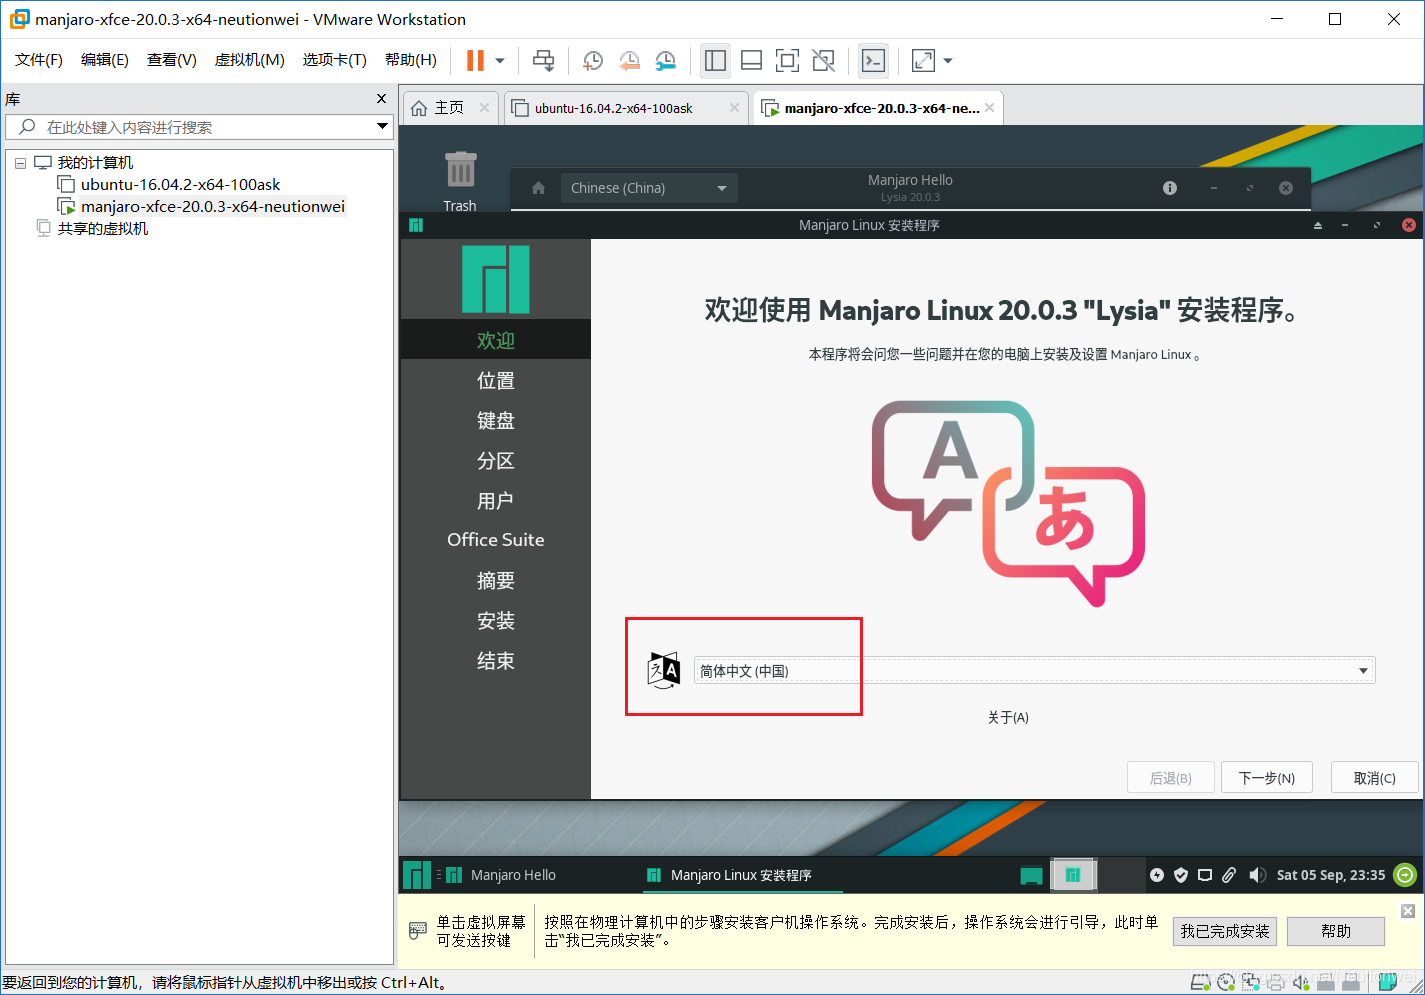Open the 文件(F) menu
Image resolution: width=1425 pixels, height=995 pixels.
pyautogui.click(x=39, y=60)
